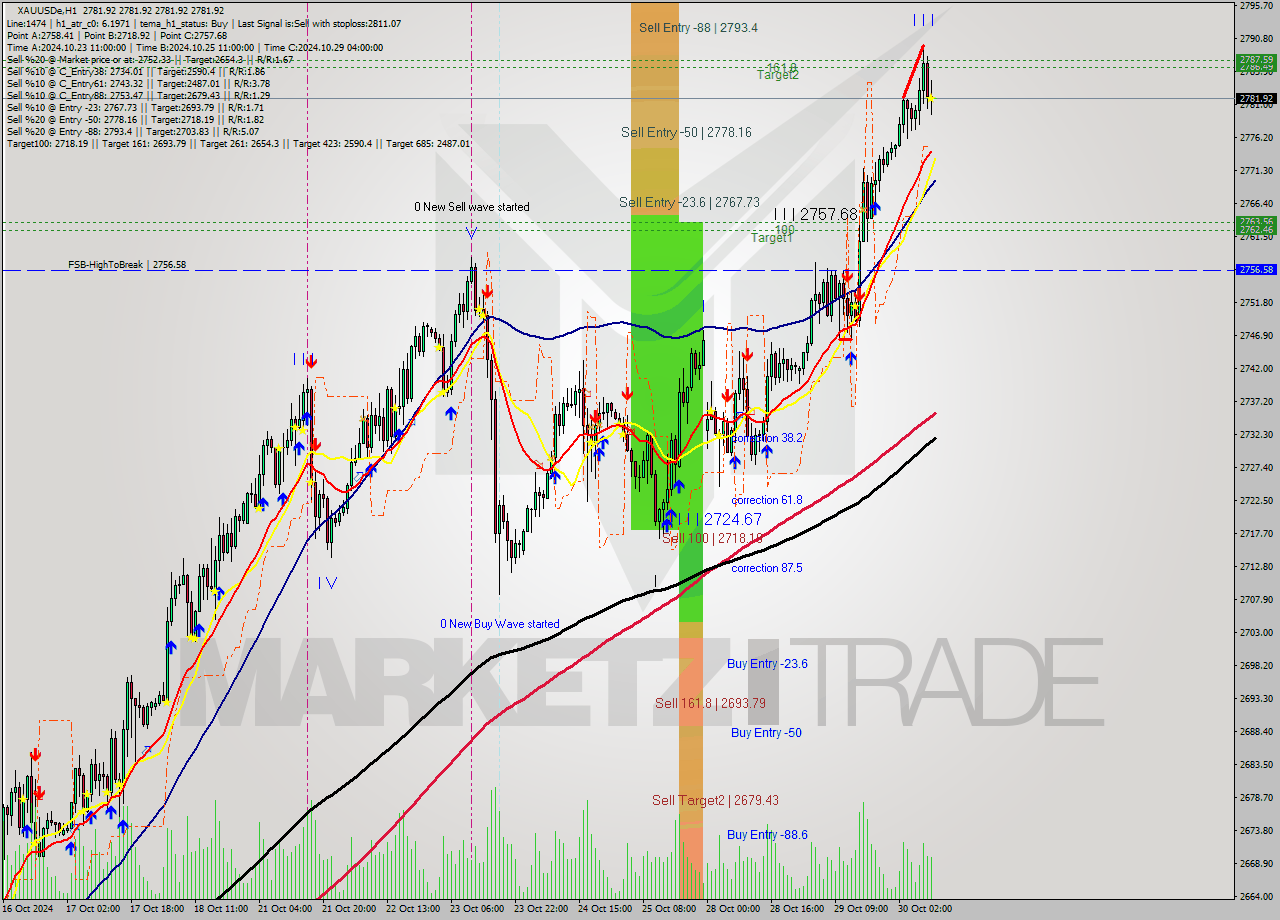Viewport: 1280px width, 920px height.
Task: Click the 2703.00 price axis label
Action: tap(1256, 632)
